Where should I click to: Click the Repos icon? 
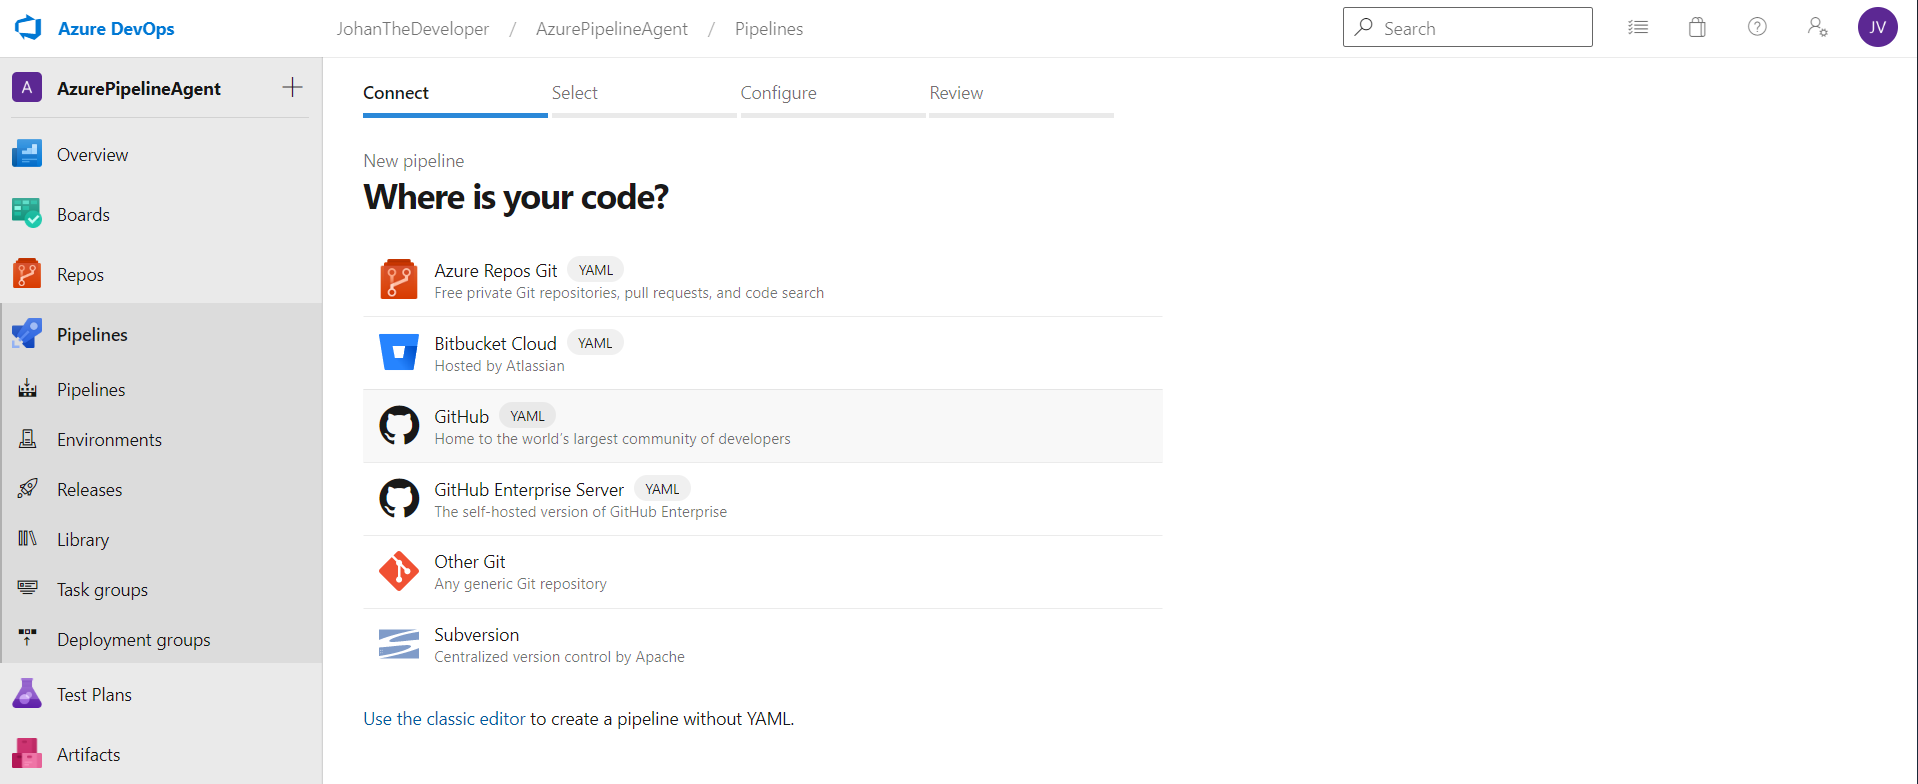[27, 274]
